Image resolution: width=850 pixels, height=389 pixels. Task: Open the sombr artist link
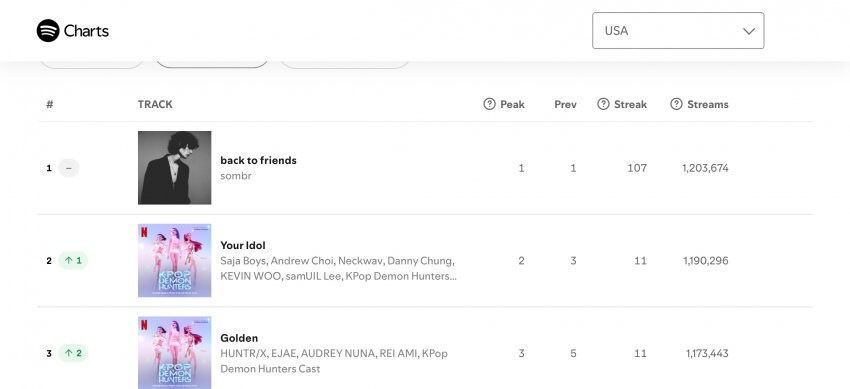(236, 176)
